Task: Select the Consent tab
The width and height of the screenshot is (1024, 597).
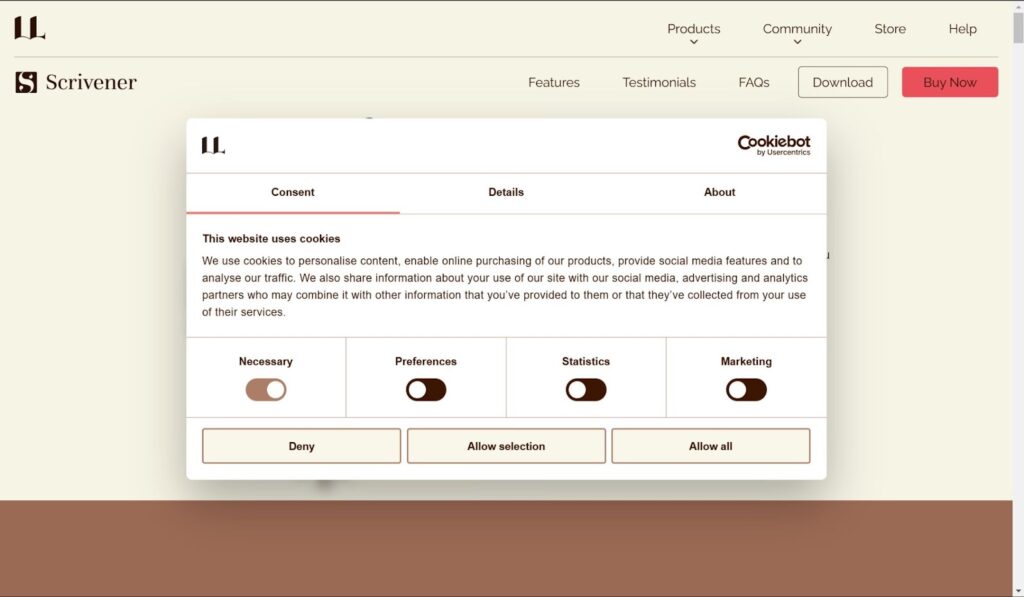Action: point(293,192)
